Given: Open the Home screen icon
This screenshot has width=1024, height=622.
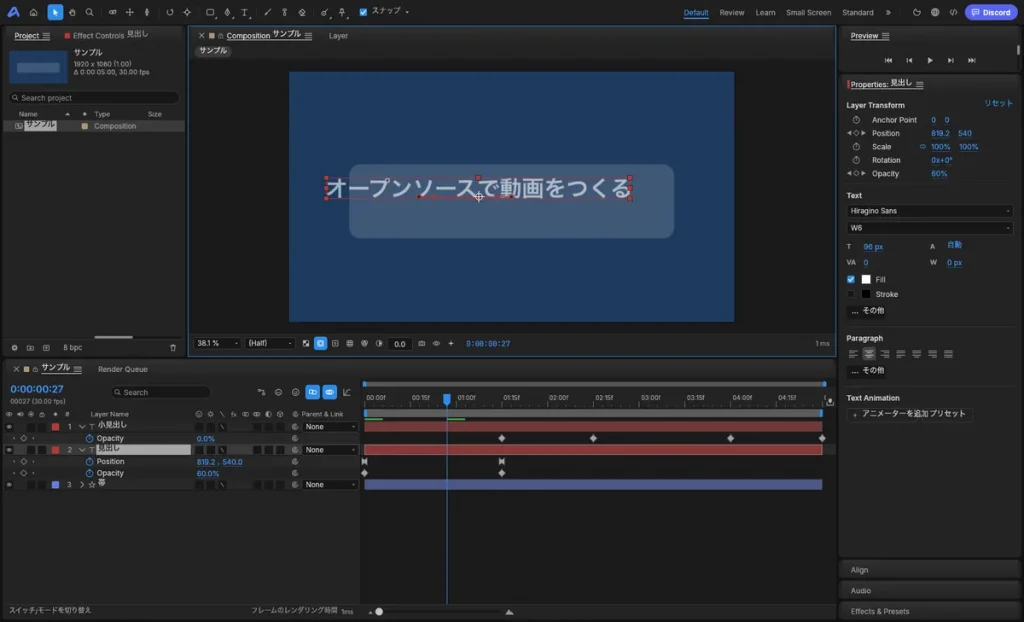Looking at the screenshot, I should pos(33,12).
